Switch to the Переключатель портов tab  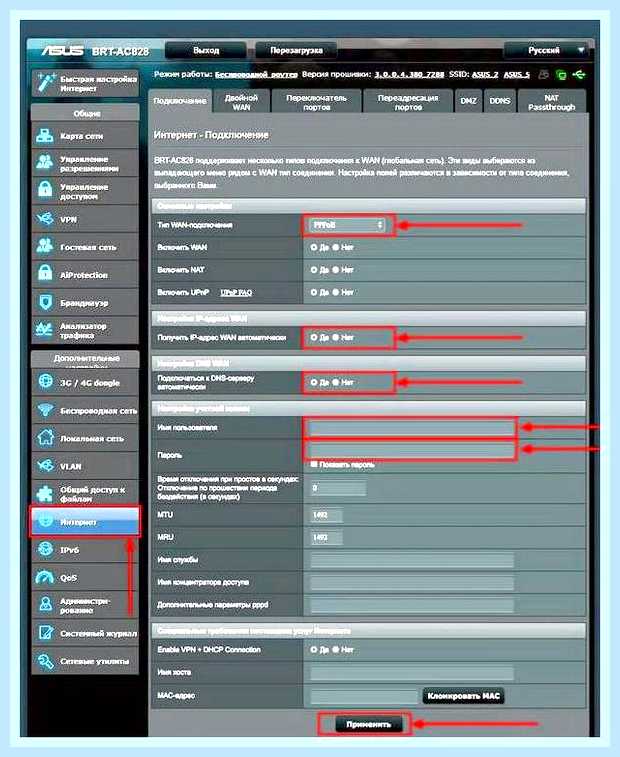[x=316, y=101]
